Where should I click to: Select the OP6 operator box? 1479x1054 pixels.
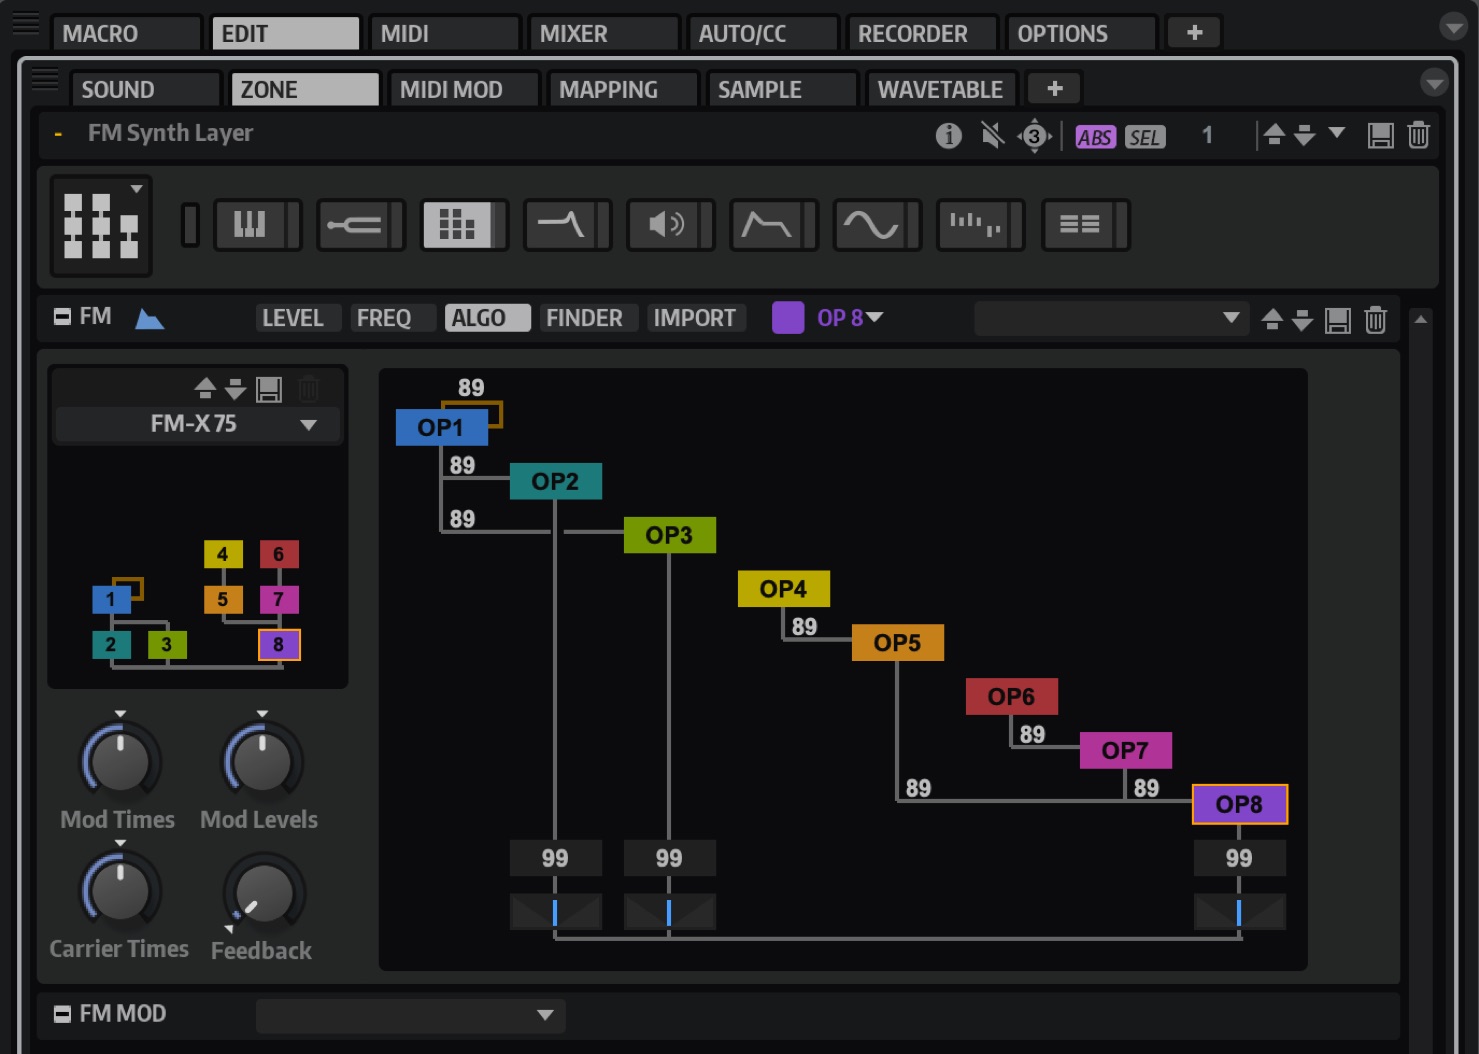[x=1011, y=697]
